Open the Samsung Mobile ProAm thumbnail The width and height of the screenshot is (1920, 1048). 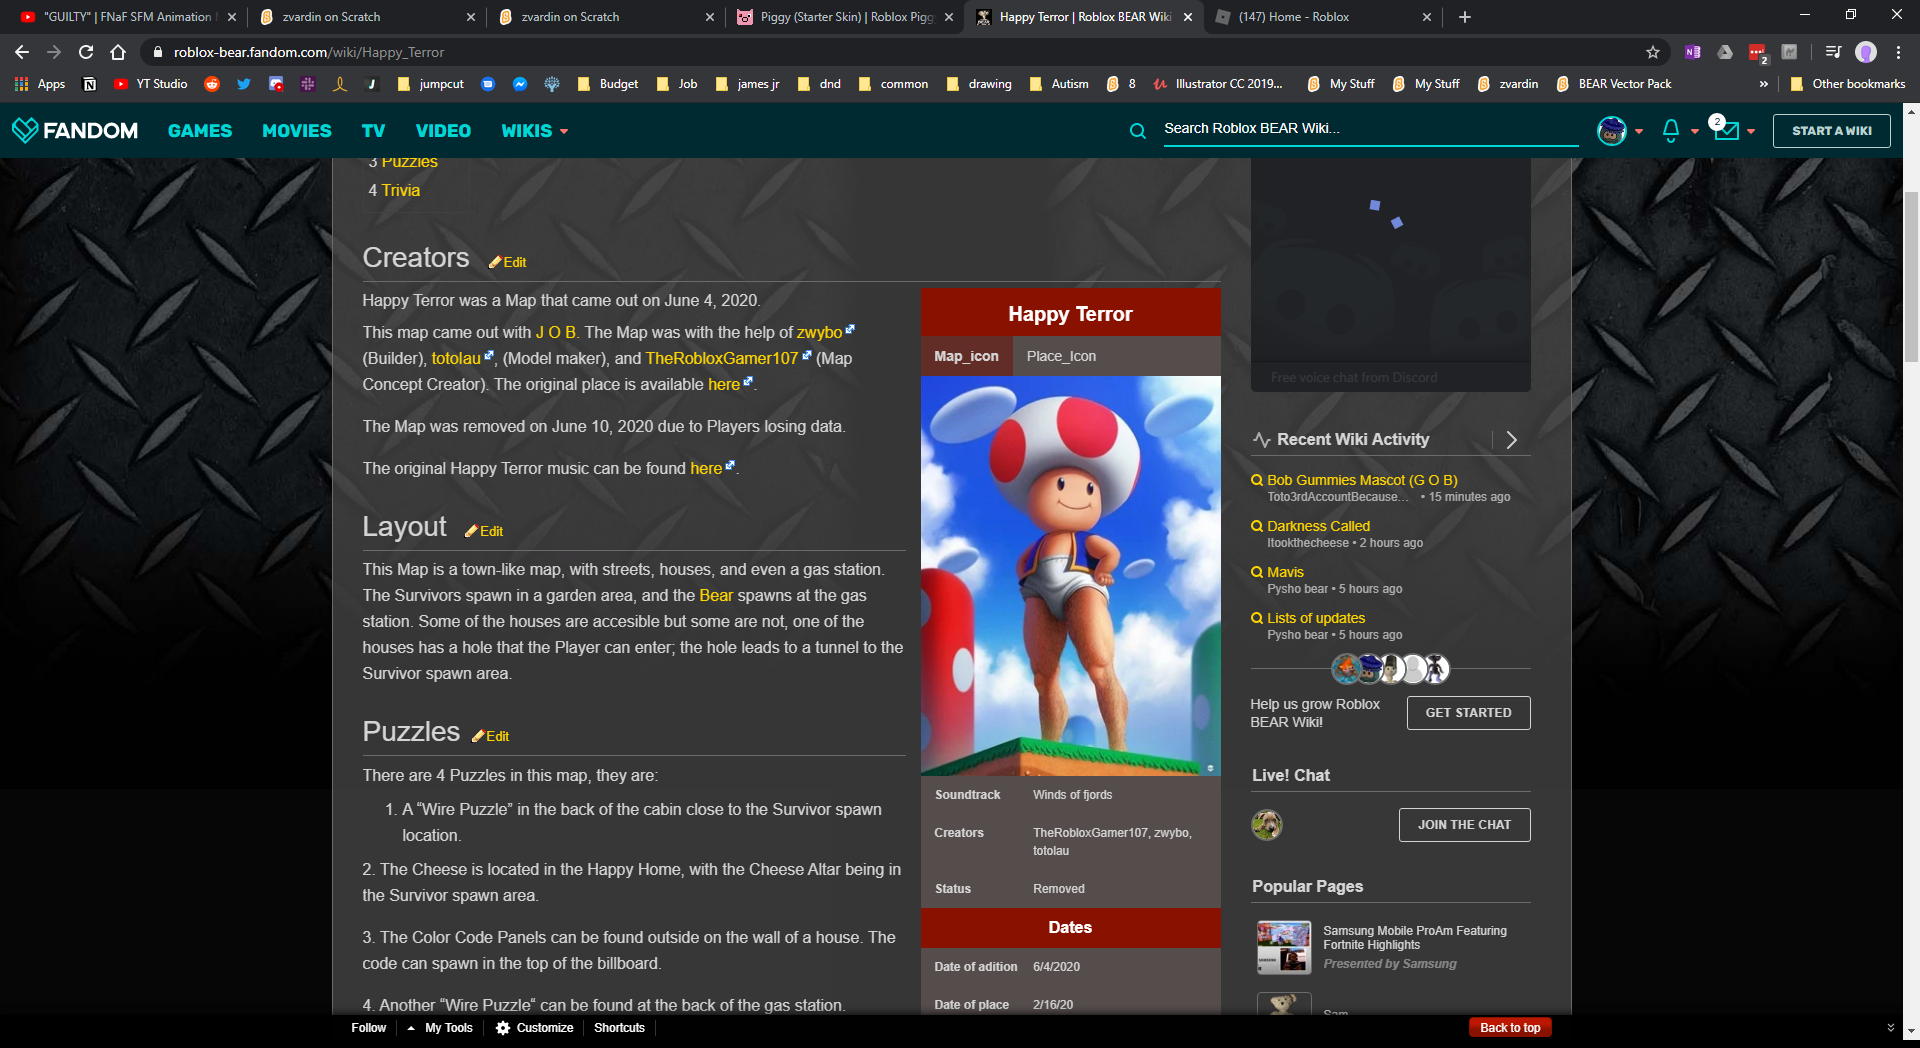[1284, 947]
